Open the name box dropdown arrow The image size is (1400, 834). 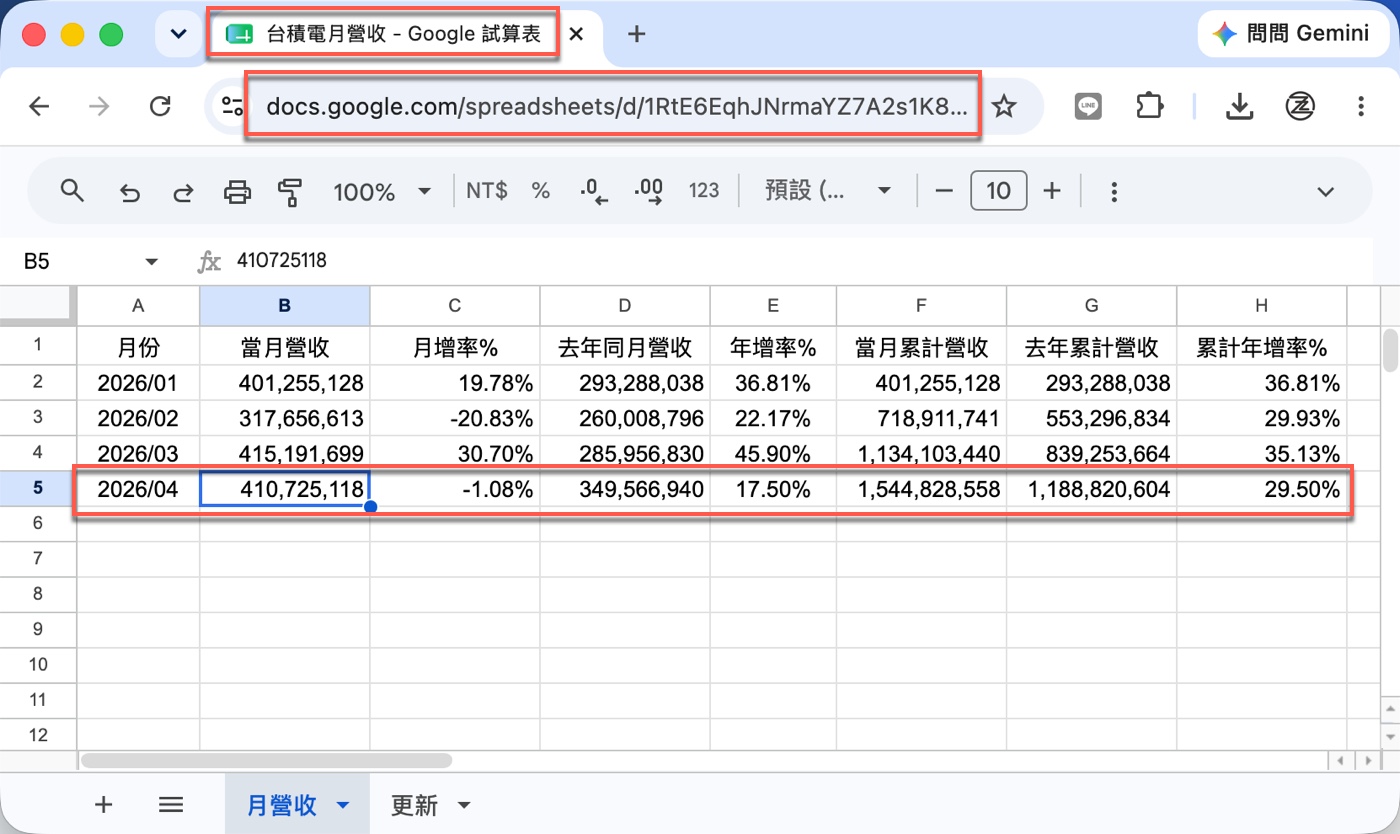(x=152, y=262)
